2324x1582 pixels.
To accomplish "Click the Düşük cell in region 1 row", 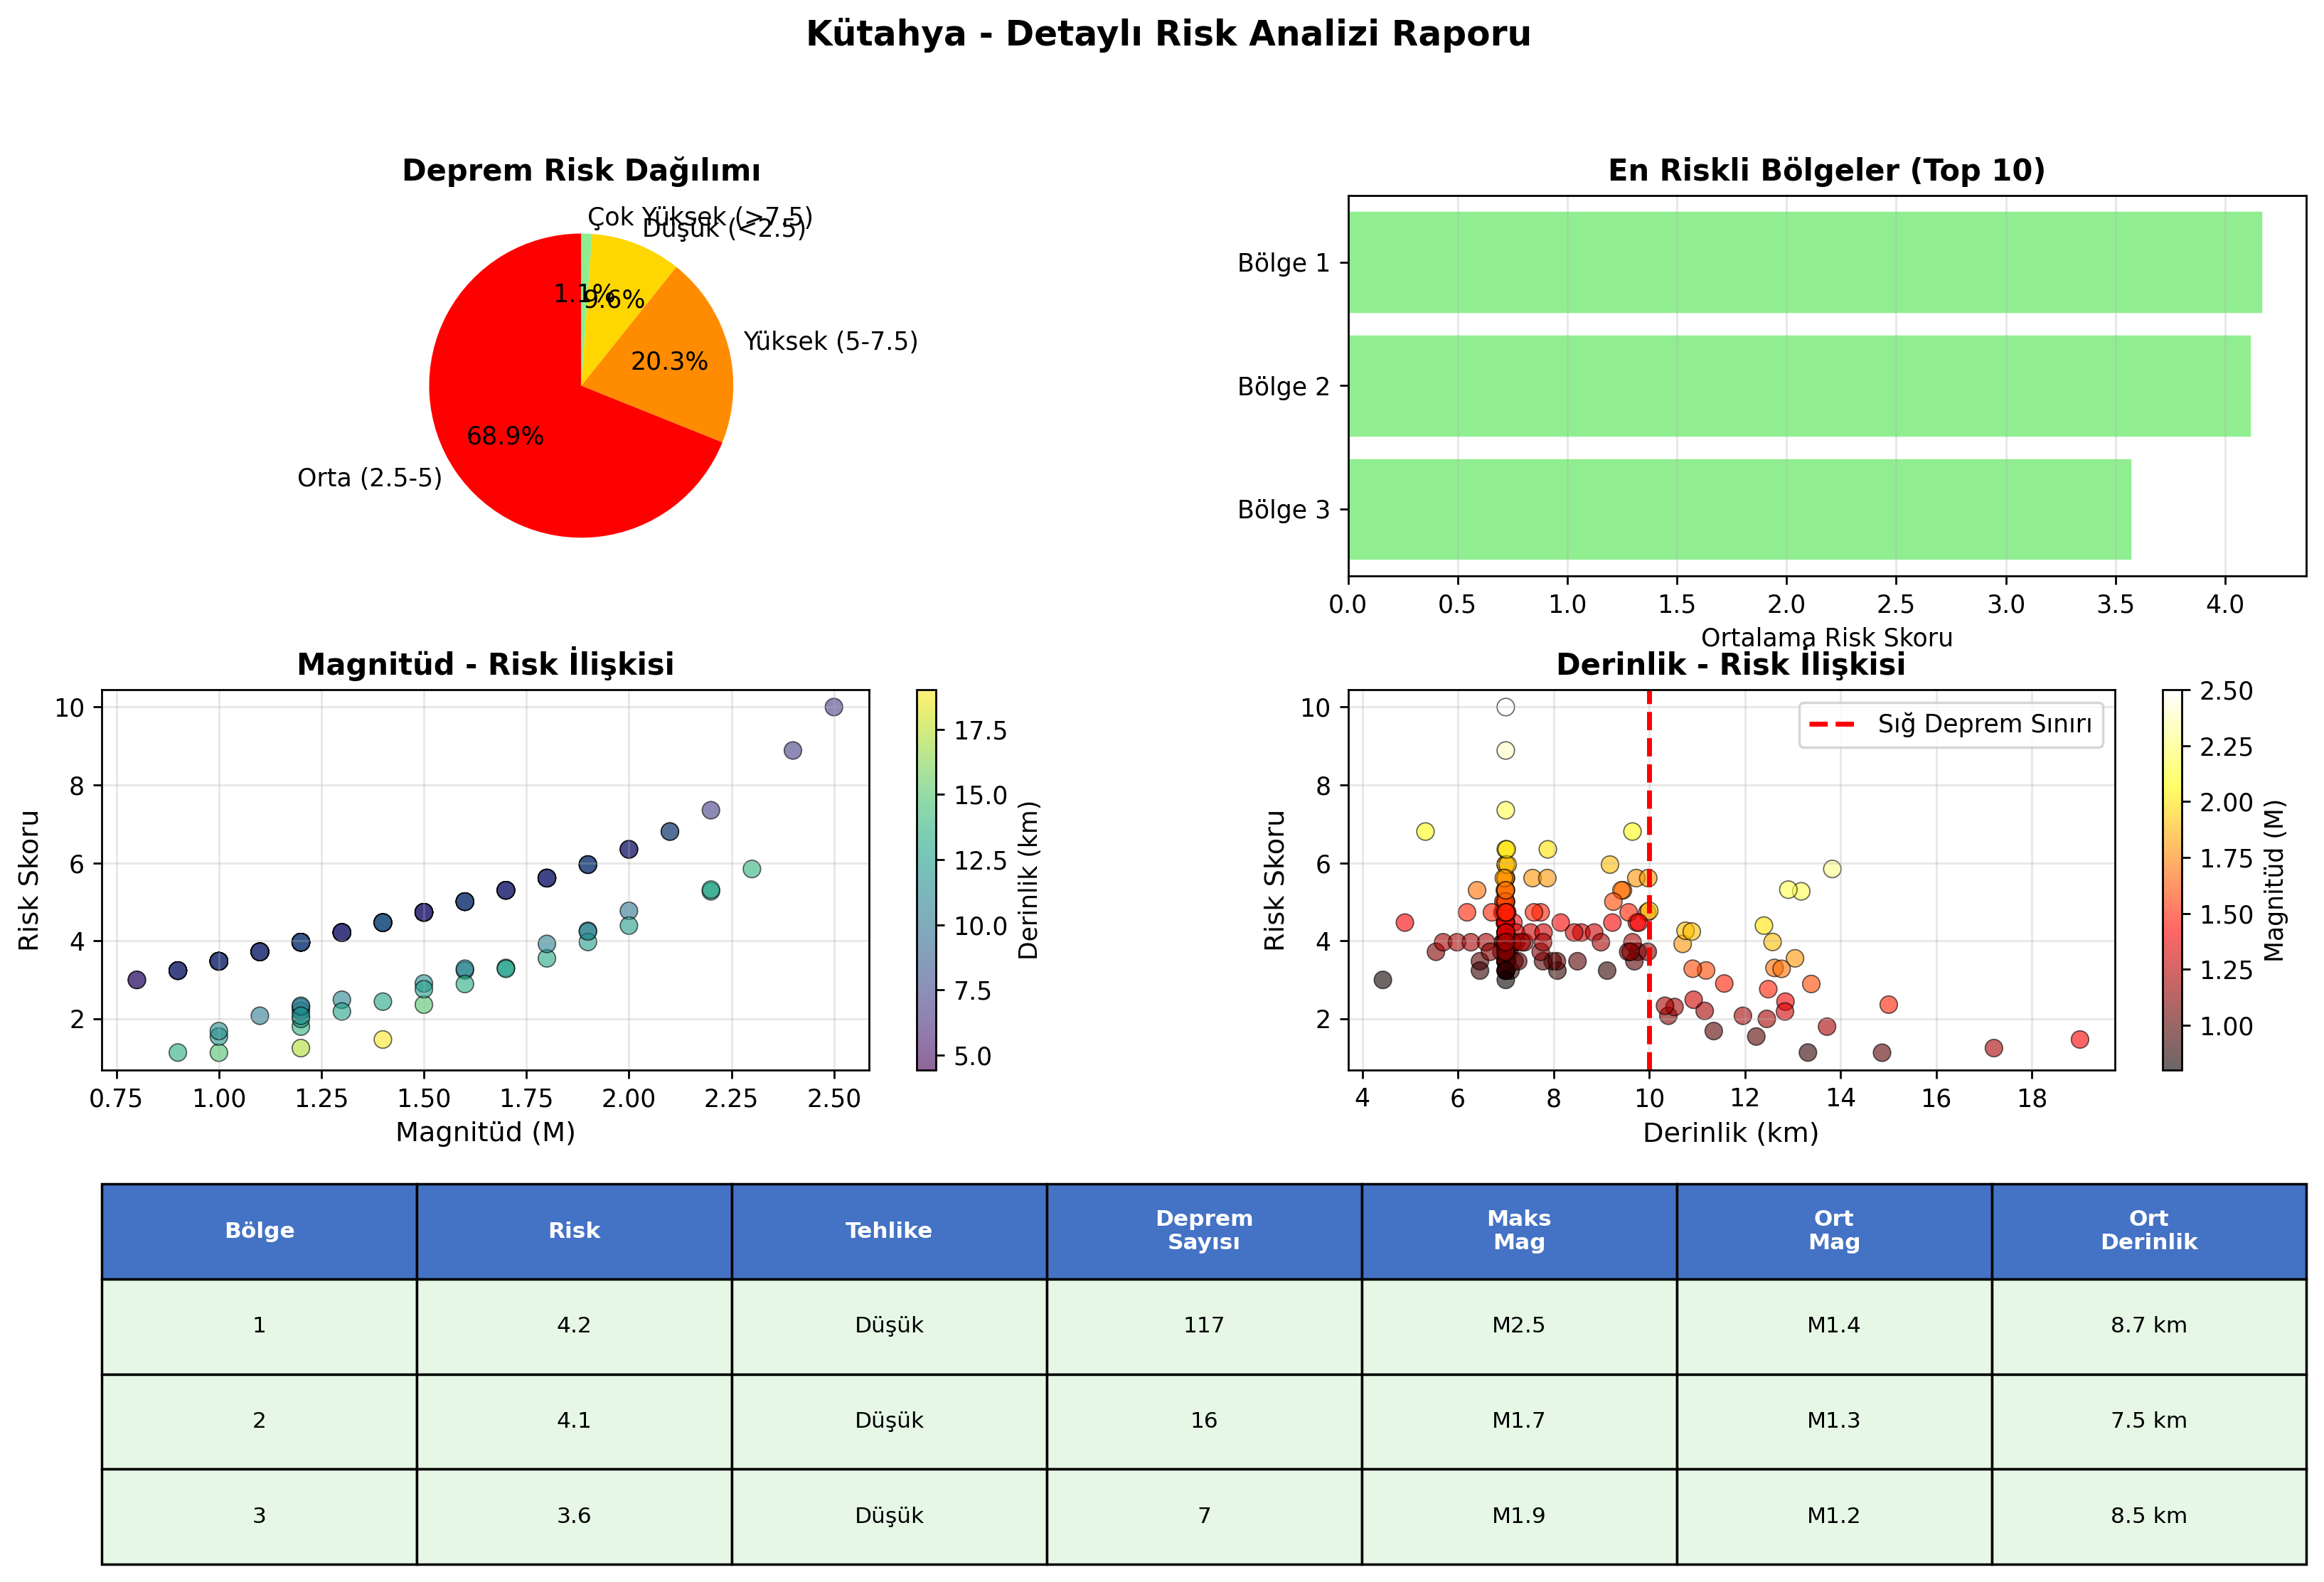I will [889, 1326].
